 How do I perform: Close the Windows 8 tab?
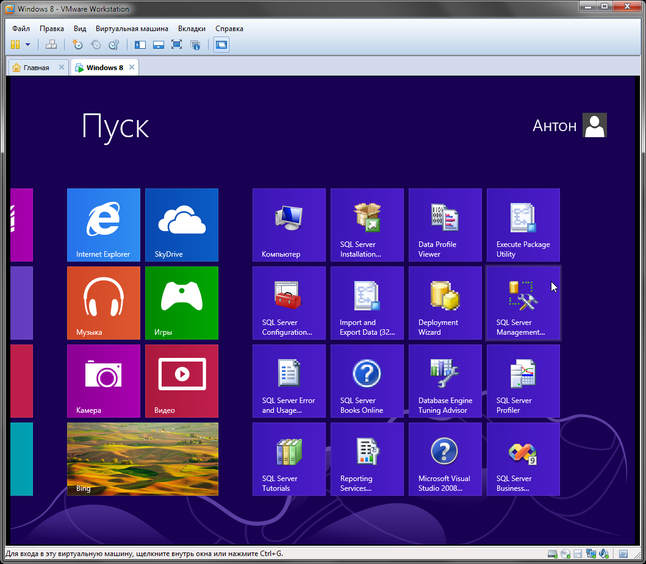pos(131,67)
